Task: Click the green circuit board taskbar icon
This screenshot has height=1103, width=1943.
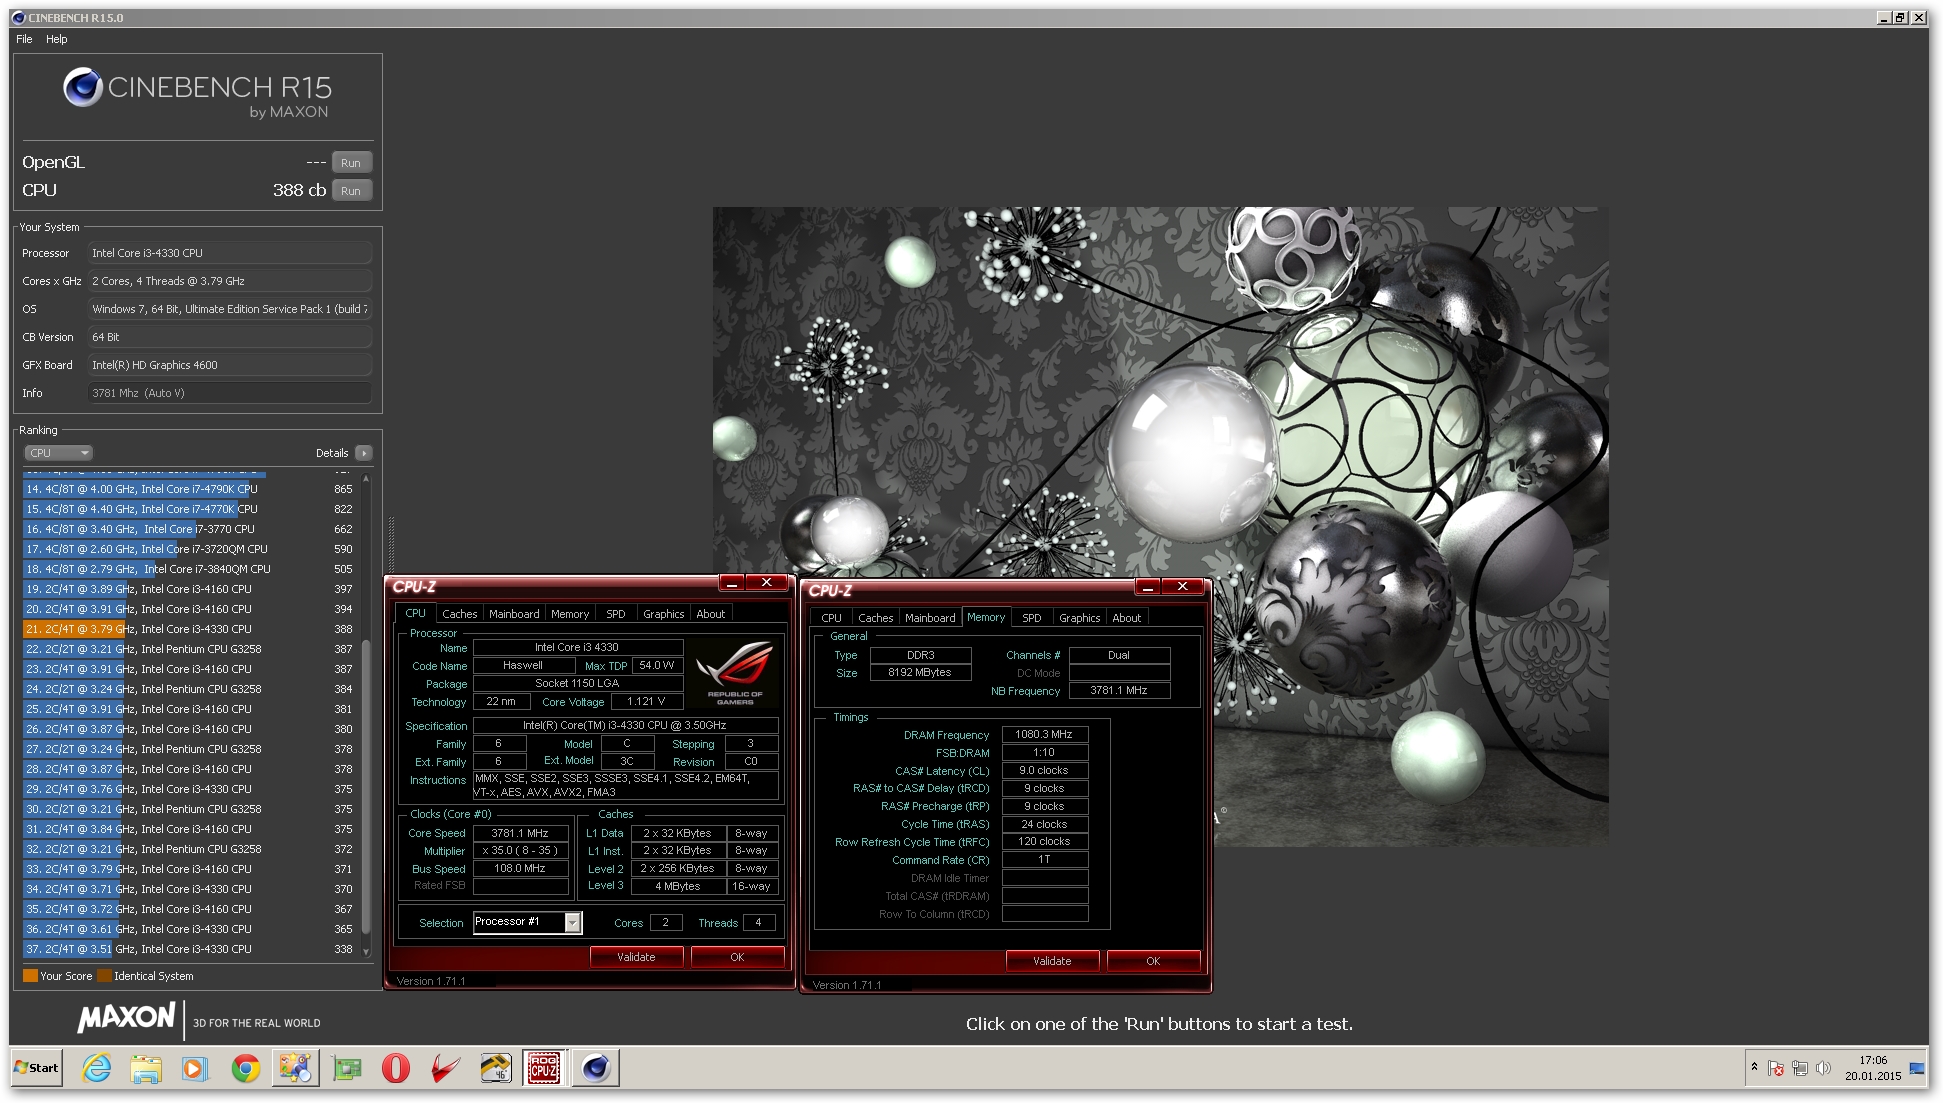Action: pos(346,1068)
